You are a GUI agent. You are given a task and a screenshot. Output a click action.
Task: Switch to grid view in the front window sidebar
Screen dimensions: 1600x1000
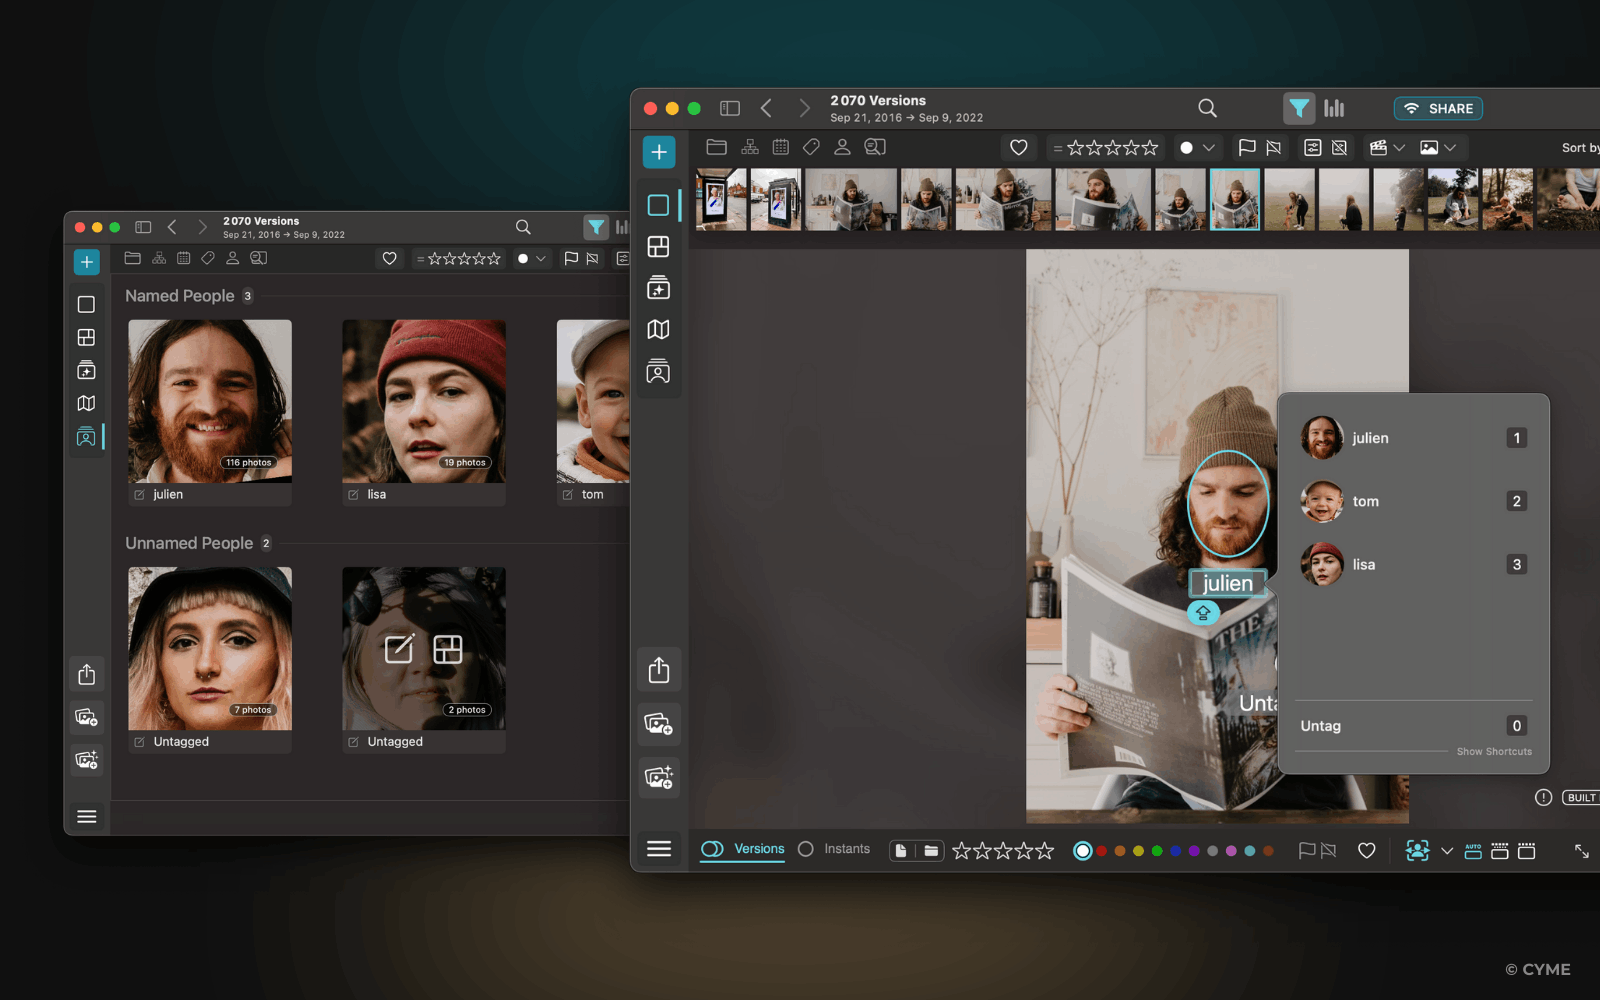click(x=658, y=246)
